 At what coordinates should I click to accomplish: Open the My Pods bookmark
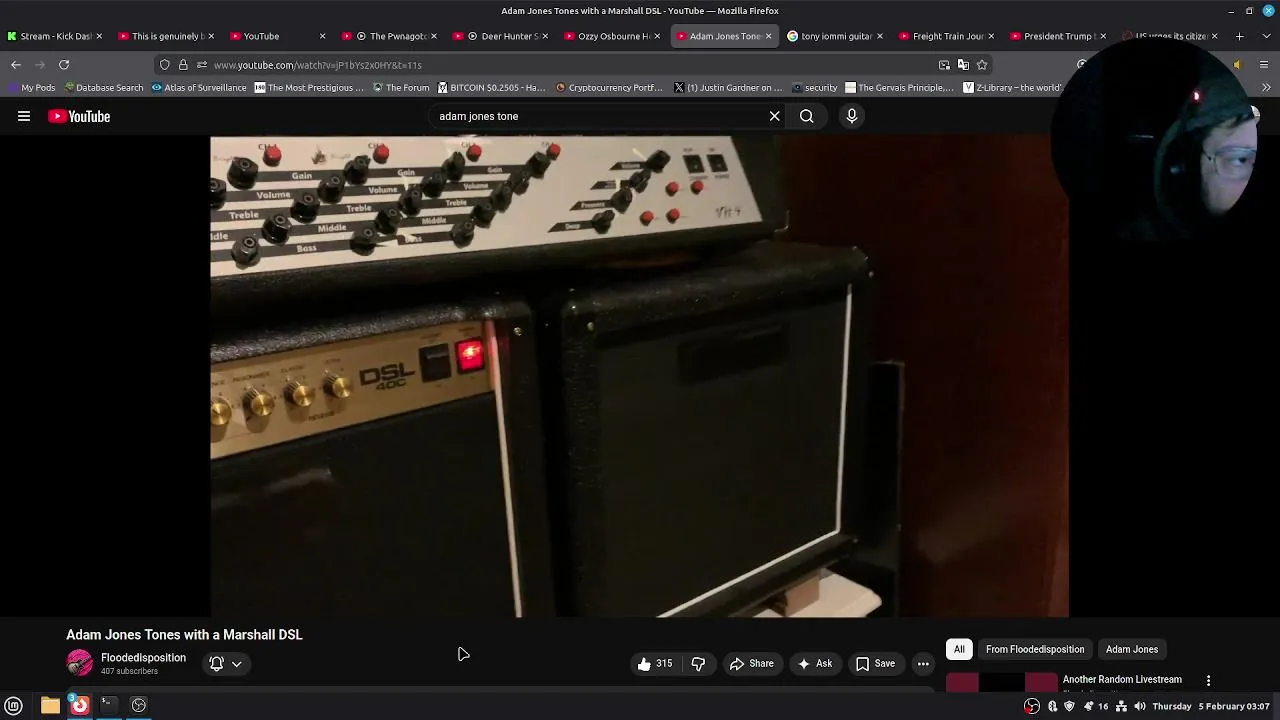[31, 87]
